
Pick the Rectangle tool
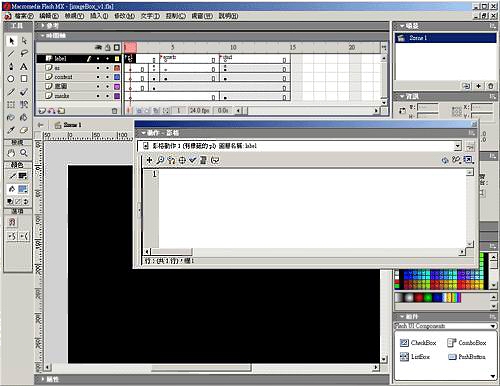24,79
